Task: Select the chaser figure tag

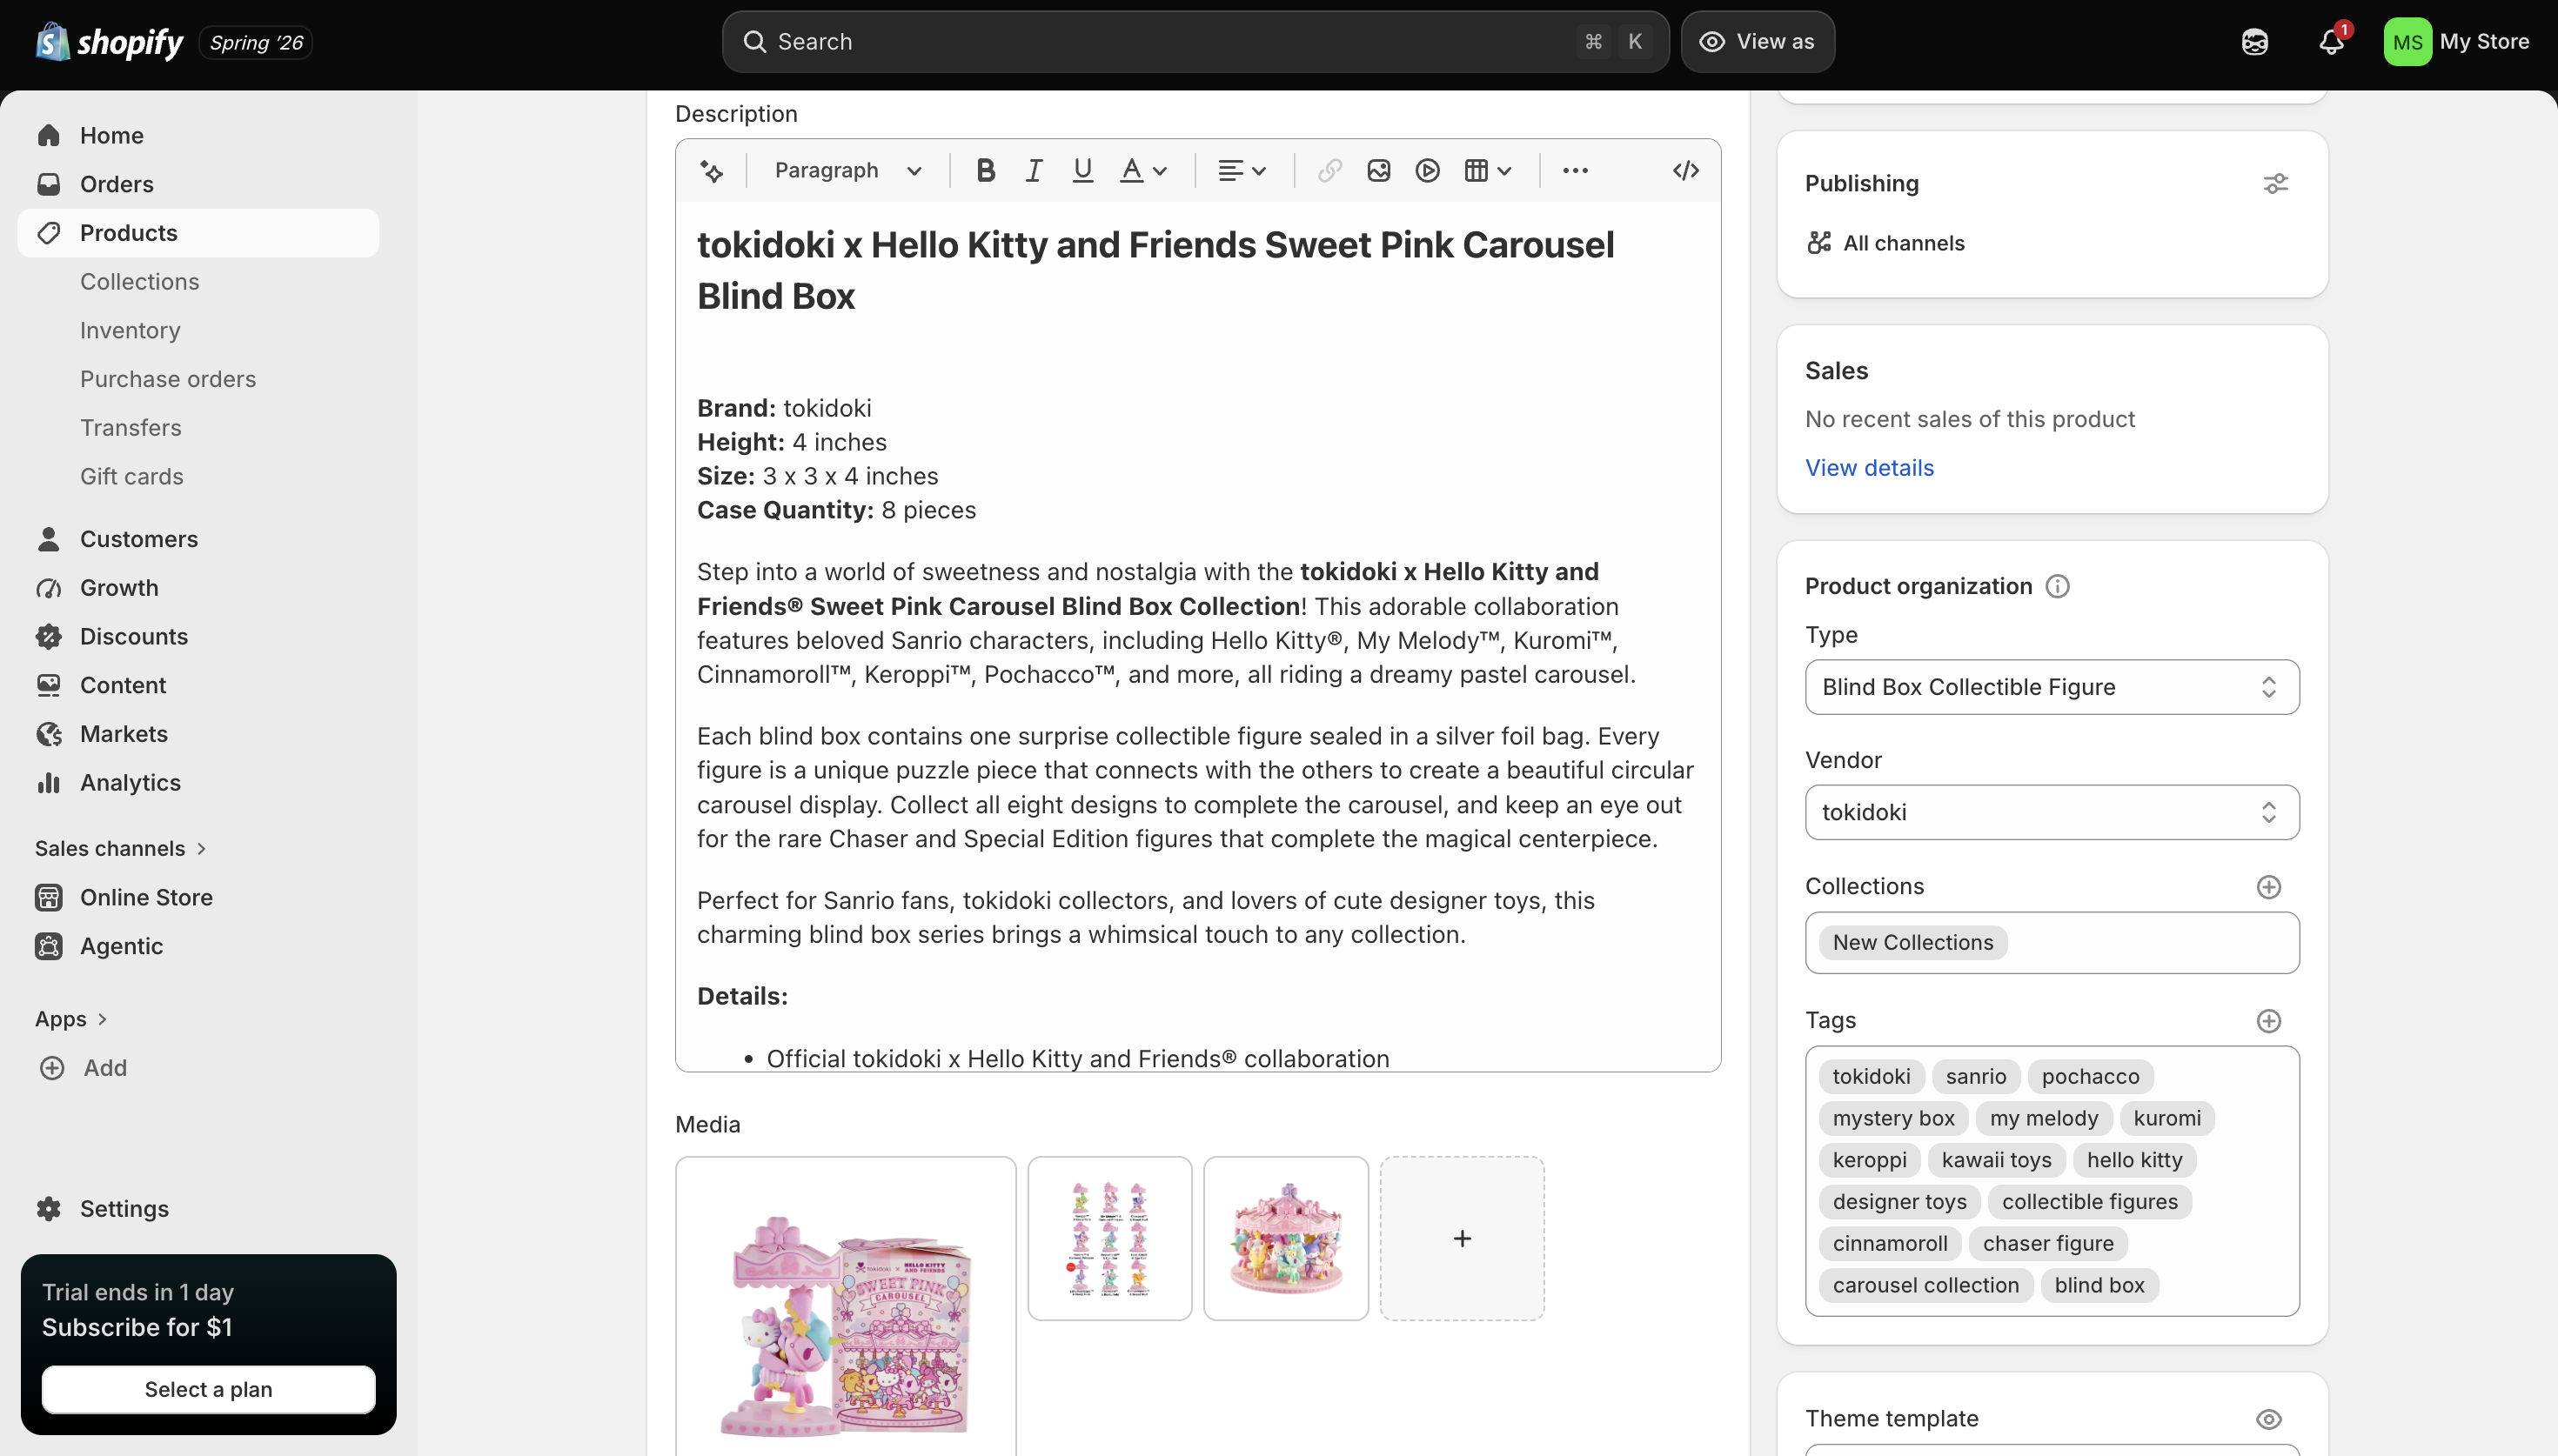Action: 2048,1244
